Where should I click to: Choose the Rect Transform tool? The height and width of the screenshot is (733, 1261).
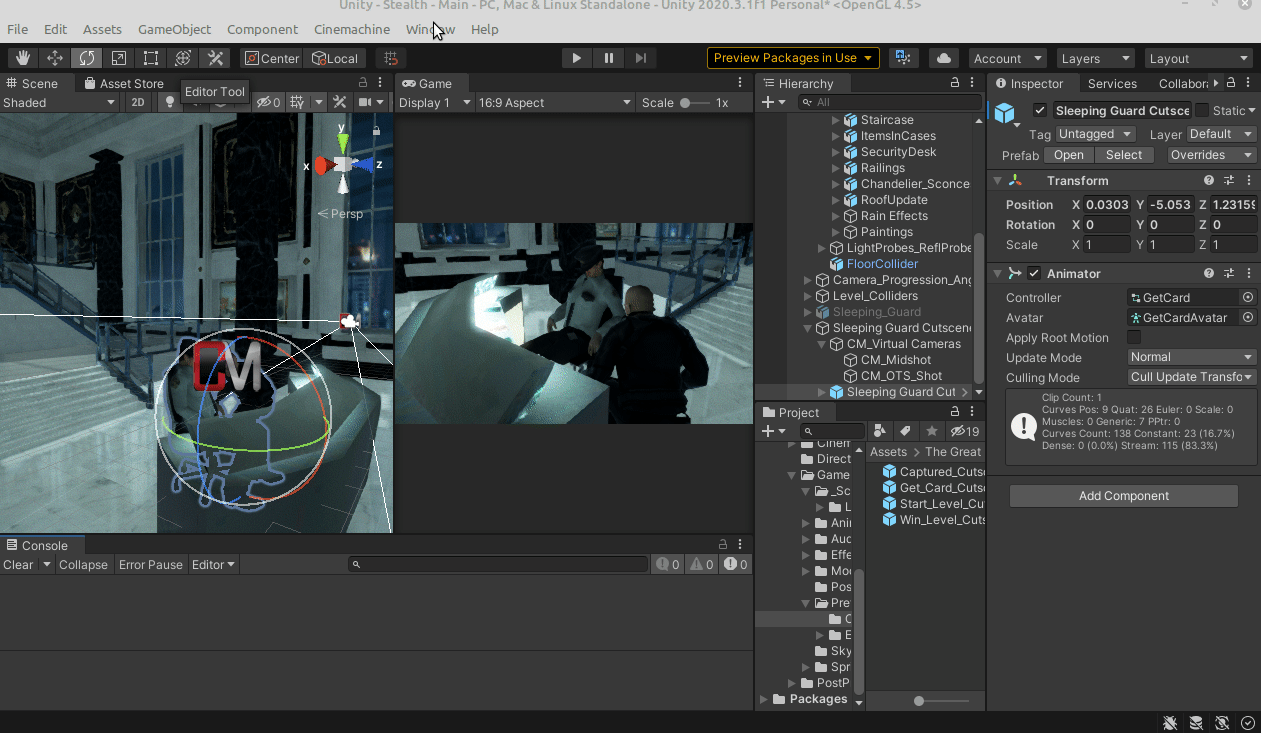[x=151, y=58]
